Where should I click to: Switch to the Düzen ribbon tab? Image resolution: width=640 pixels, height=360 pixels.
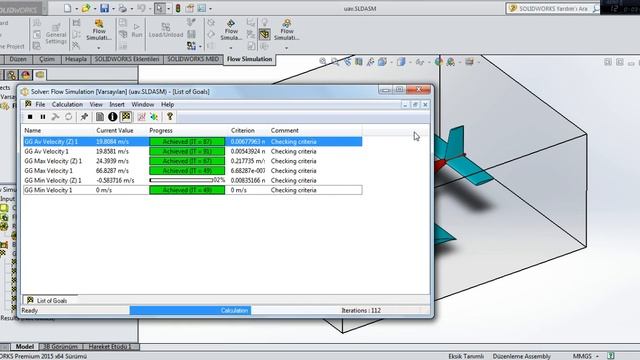tap(18, 59)
